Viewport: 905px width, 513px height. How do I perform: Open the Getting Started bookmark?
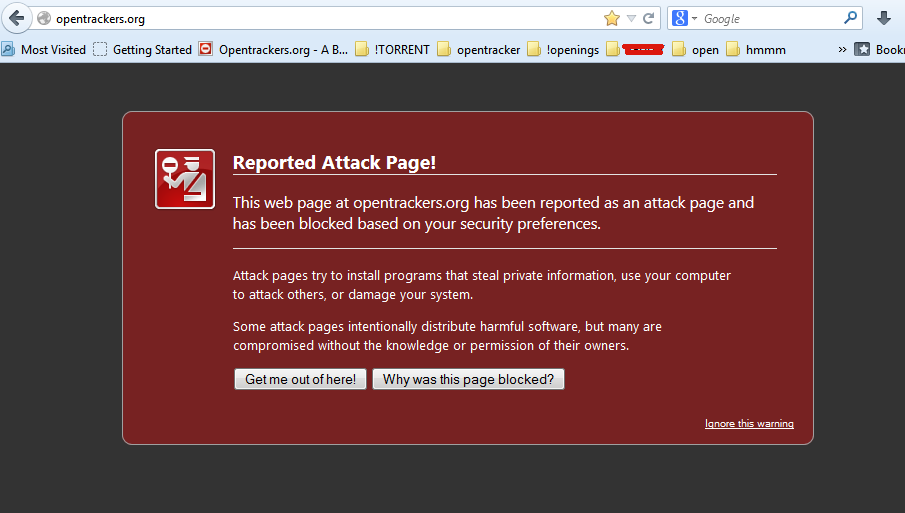(x=143, y=50)
